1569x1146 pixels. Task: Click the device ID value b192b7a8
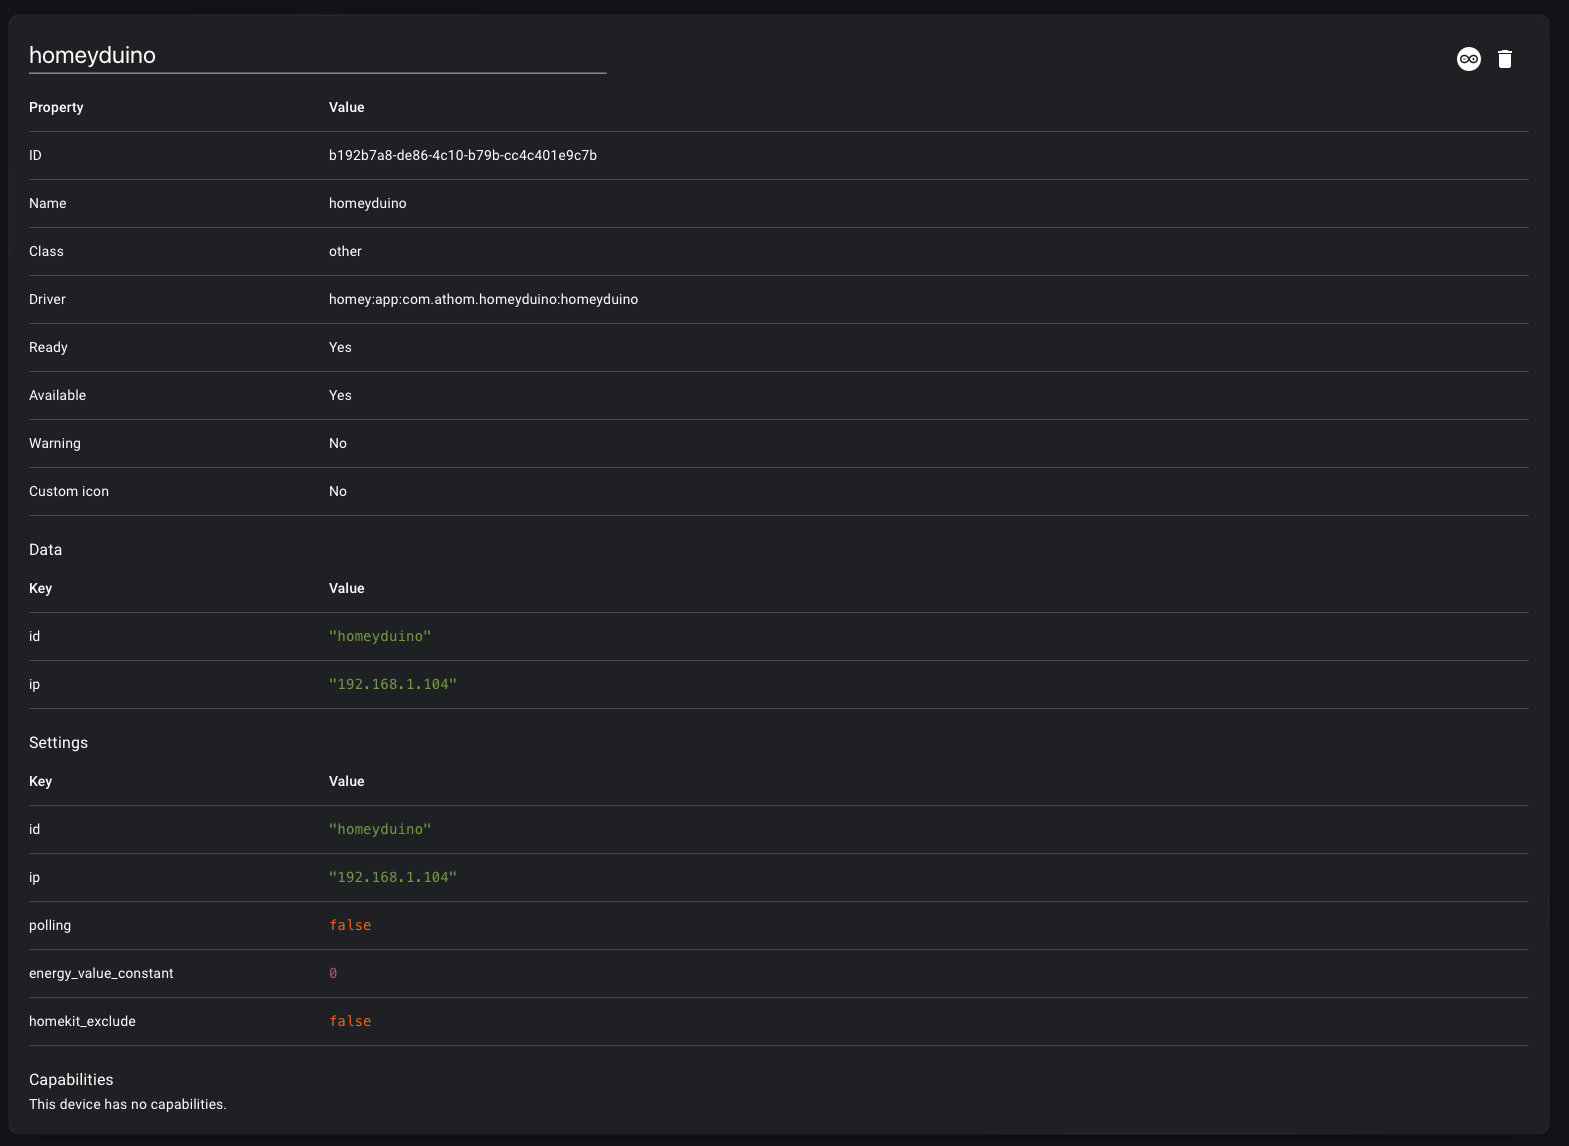point(462,155)
